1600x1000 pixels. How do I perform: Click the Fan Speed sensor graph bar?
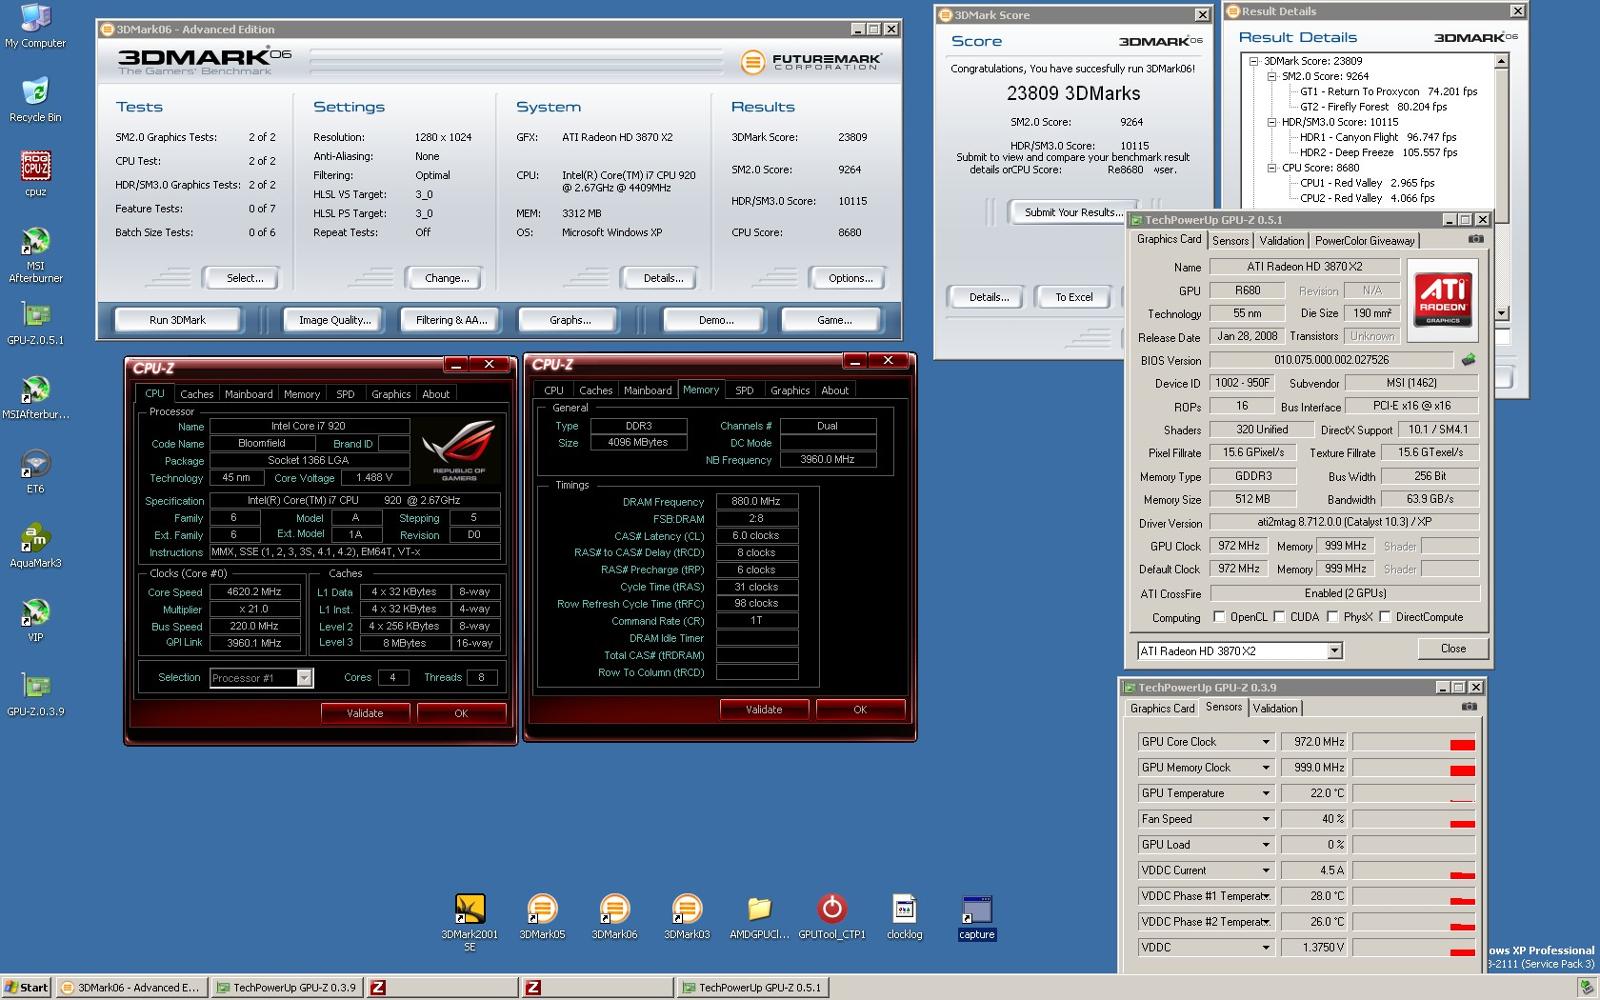pyautogui.click(x=1414, y=819)
